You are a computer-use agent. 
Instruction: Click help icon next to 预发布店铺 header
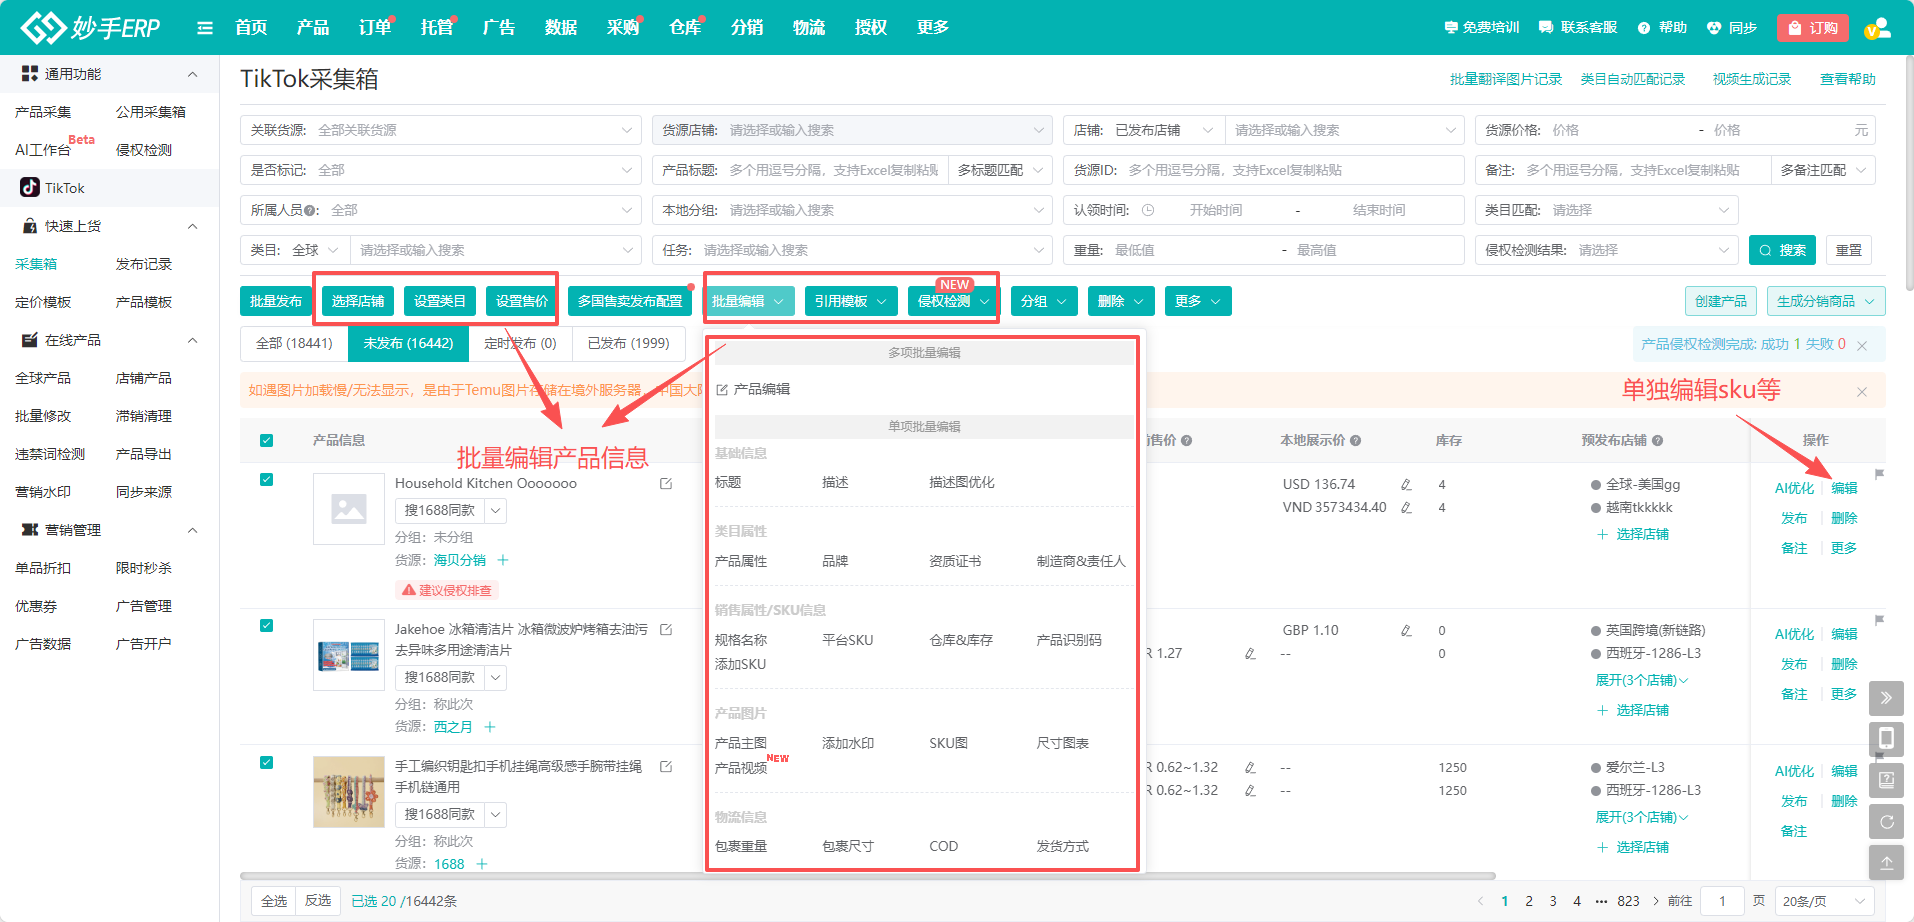coord(1657,441)
